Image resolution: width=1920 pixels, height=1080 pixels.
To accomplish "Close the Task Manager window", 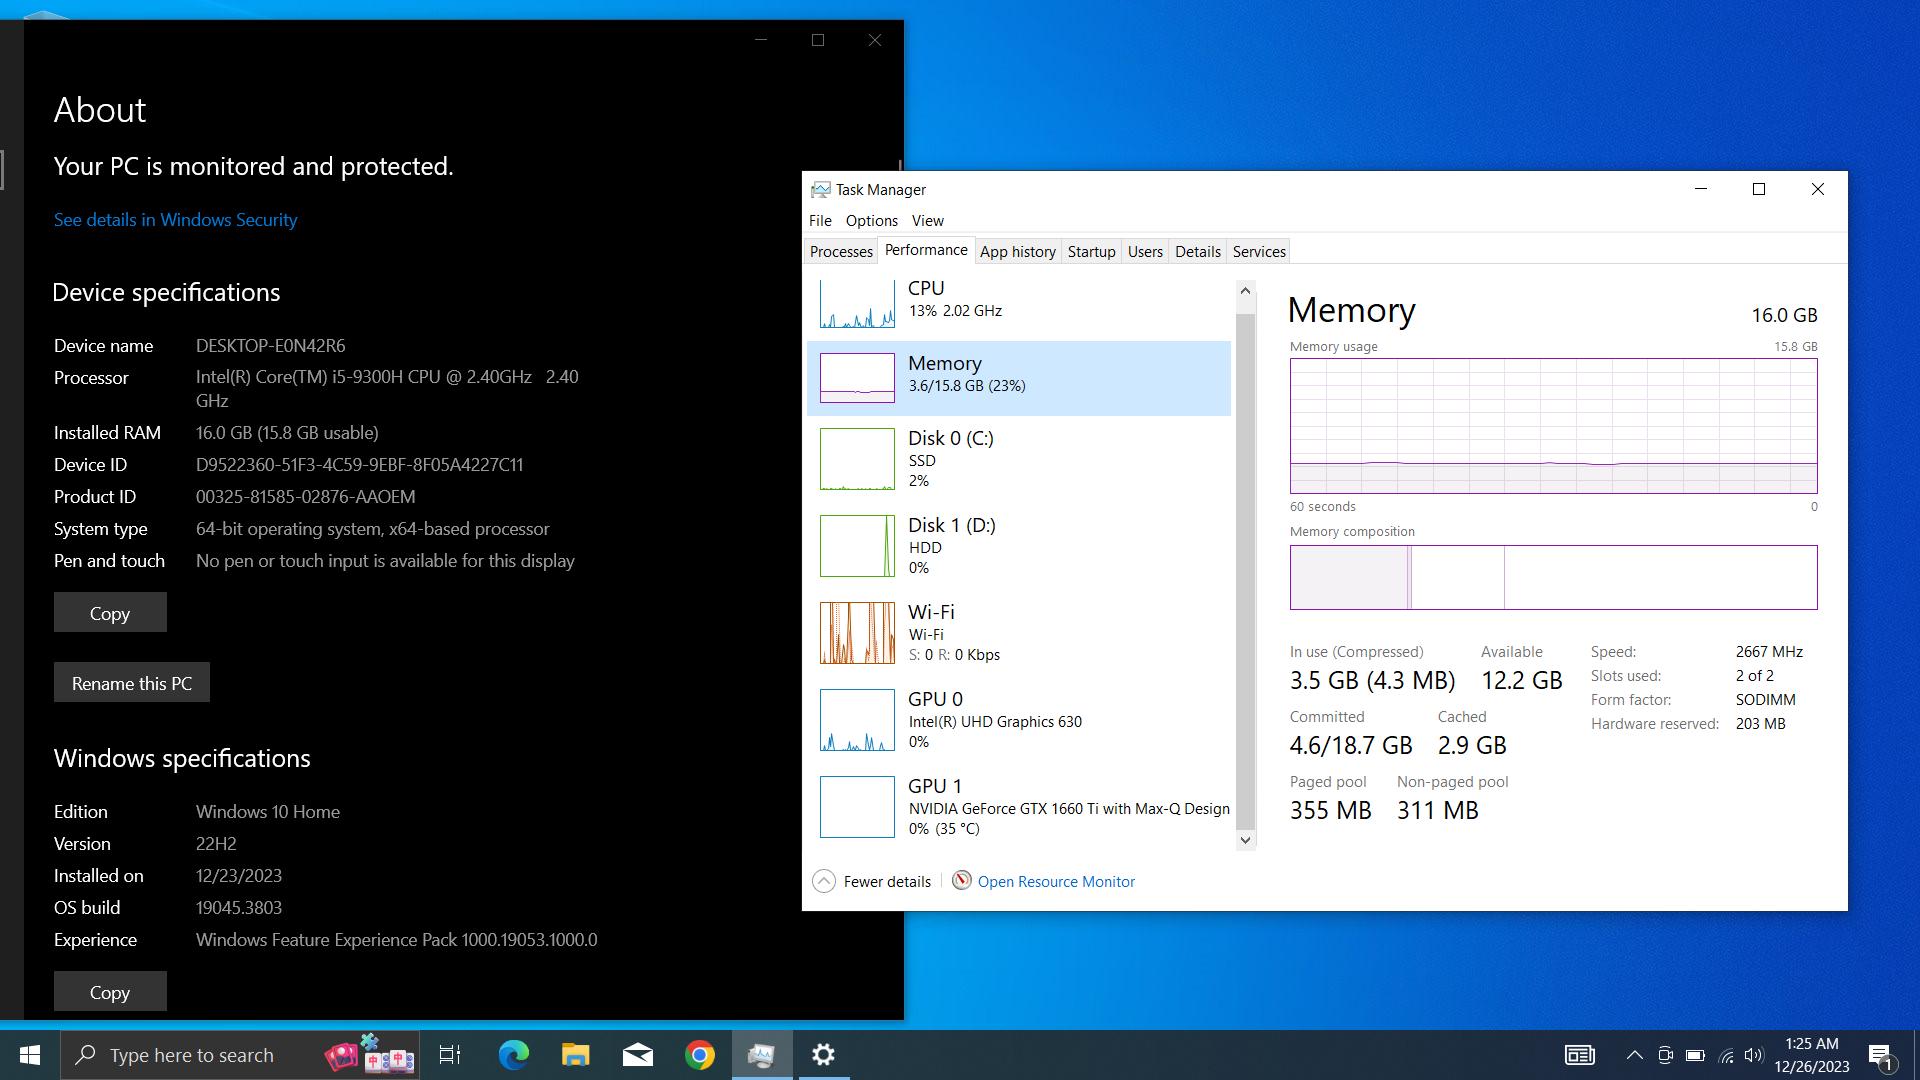I will coord(1818,189).
